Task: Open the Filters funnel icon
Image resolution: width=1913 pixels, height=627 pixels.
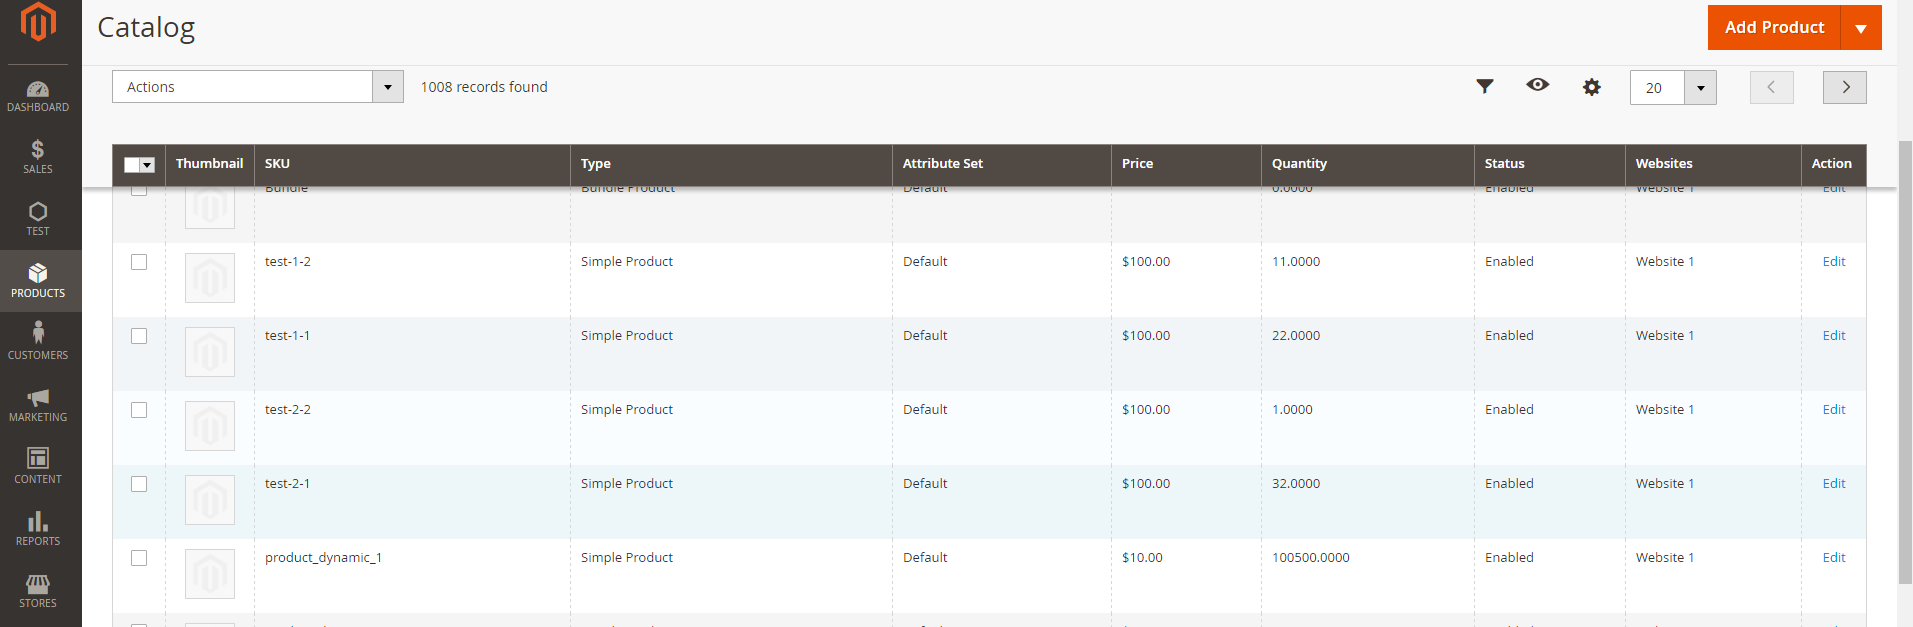Action: (1485, 87)
